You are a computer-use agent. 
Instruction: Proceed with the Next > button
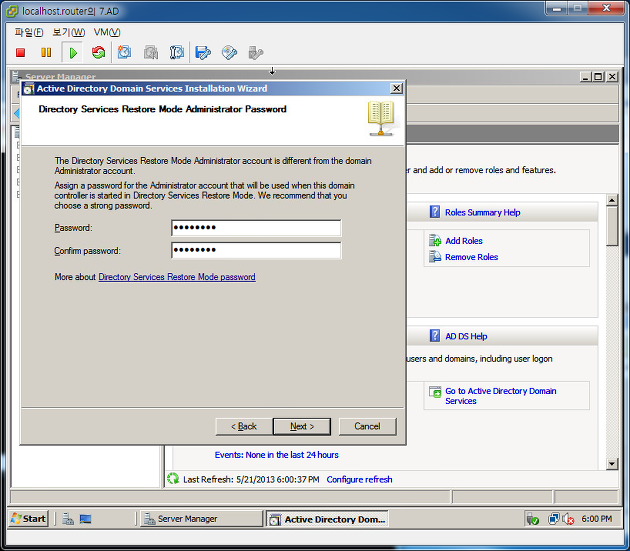pos(302,426)
